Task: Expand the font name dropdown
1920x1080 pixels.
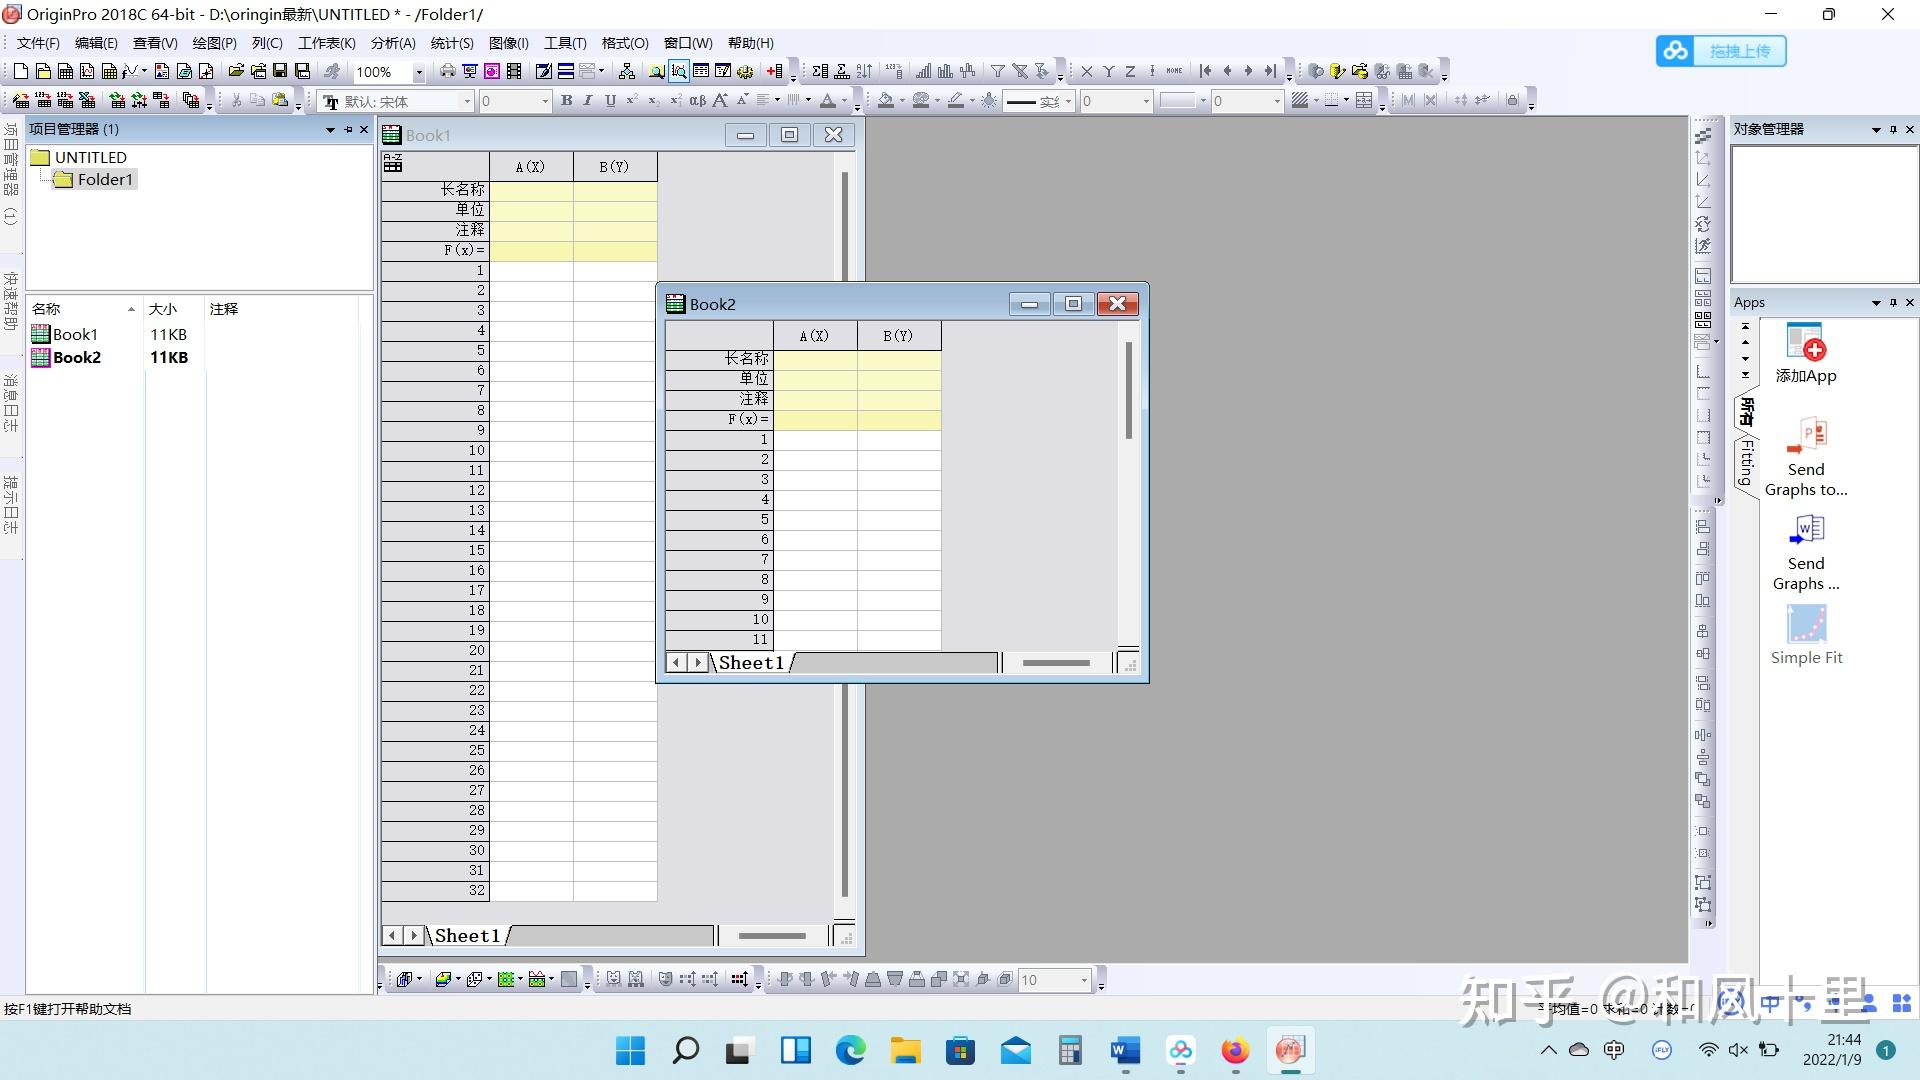Action: click(466, 101)
